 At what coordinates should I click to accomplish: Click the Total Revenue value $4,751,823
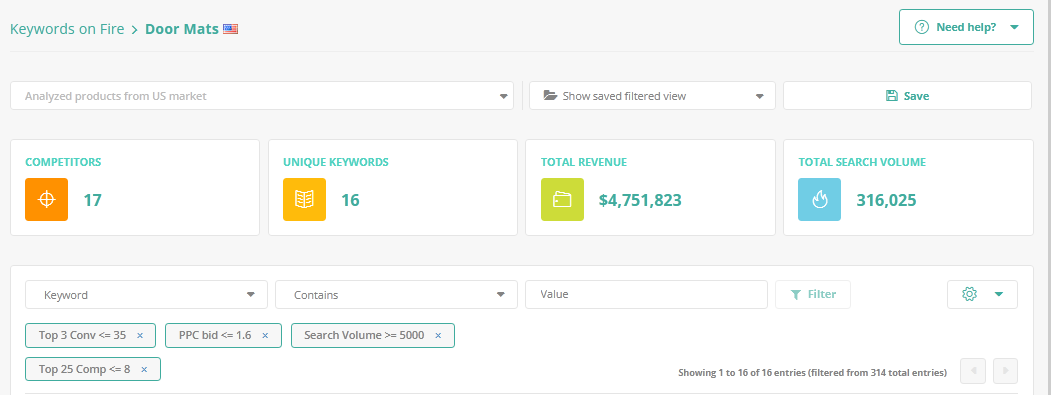(x=640, y=200)
